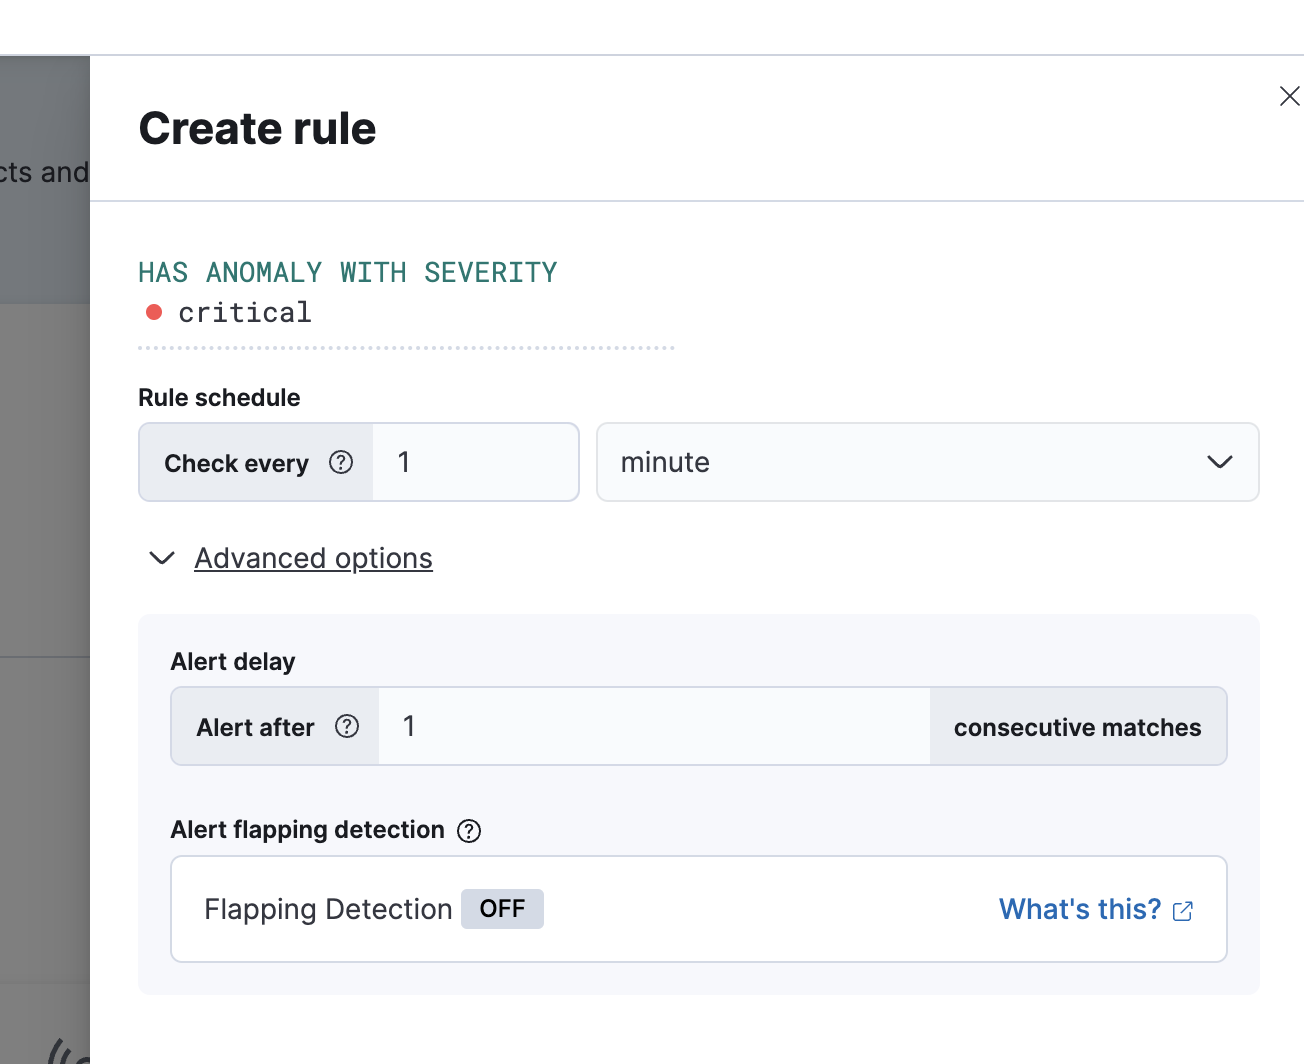Image resolution: width=1304 pixels, height=1064 pixels.
Task: Focus the Alert after consecutive matches field
Action: point(654,726)
